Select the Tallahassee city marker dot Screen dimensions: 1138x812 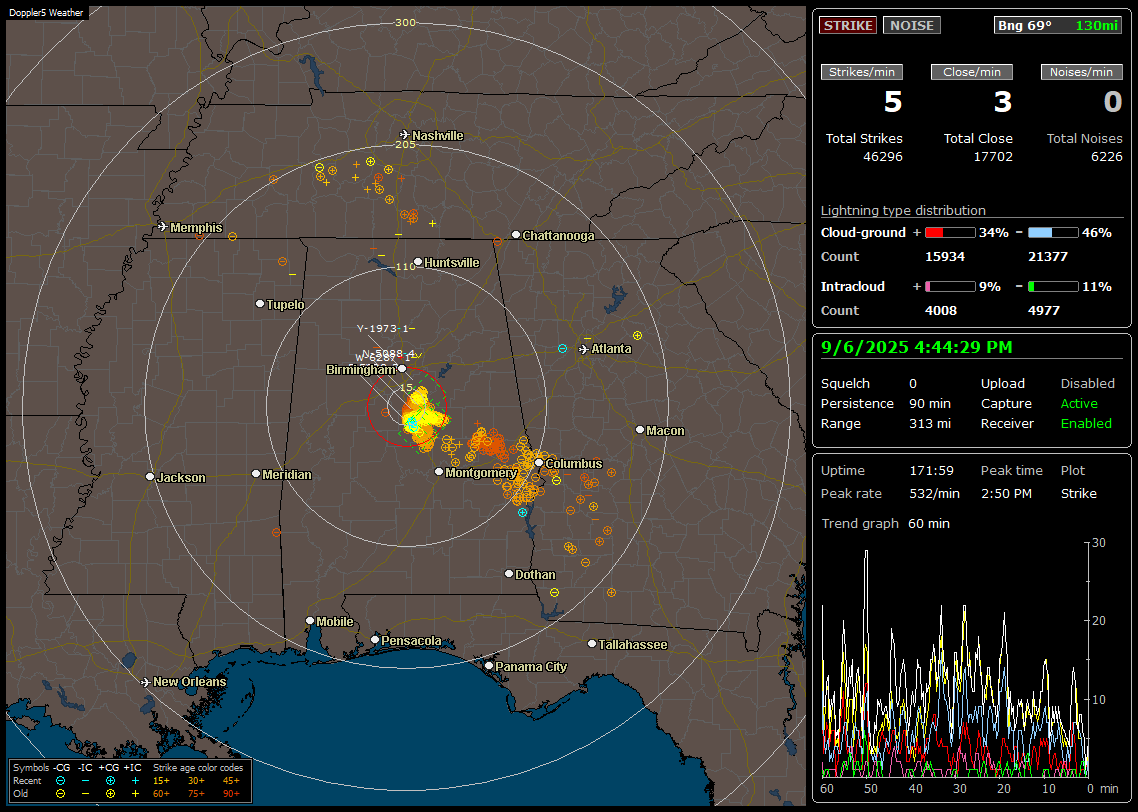click(x=592, y=644)
